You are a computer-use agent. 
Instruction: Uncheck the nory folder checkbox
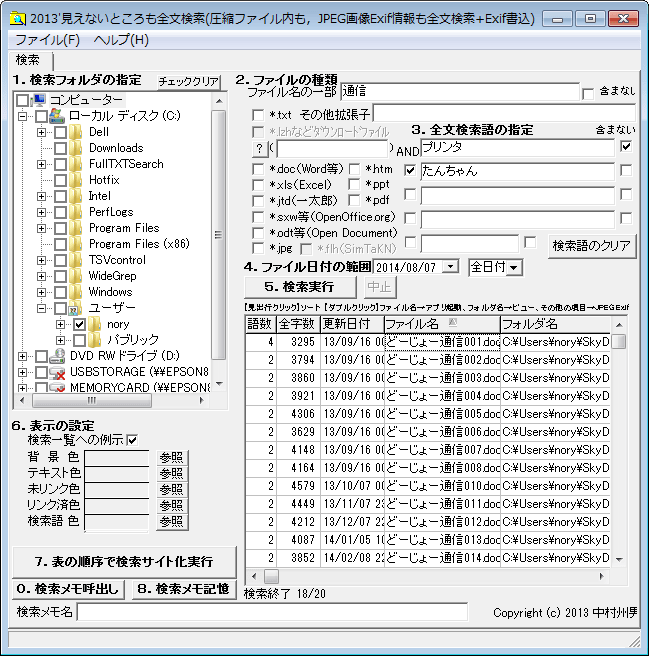pyautogui.click(x=79, y=324)
